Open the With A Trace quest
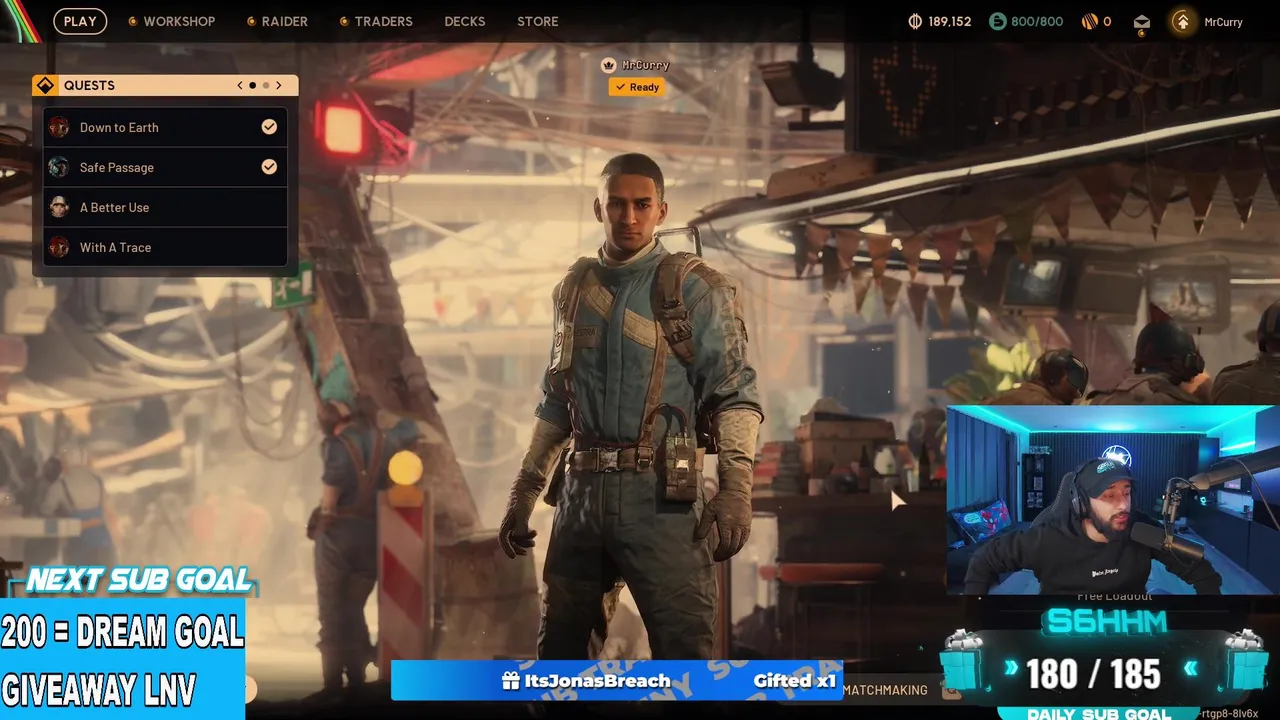Screen dimensions: 1280x720 point(165,247)
